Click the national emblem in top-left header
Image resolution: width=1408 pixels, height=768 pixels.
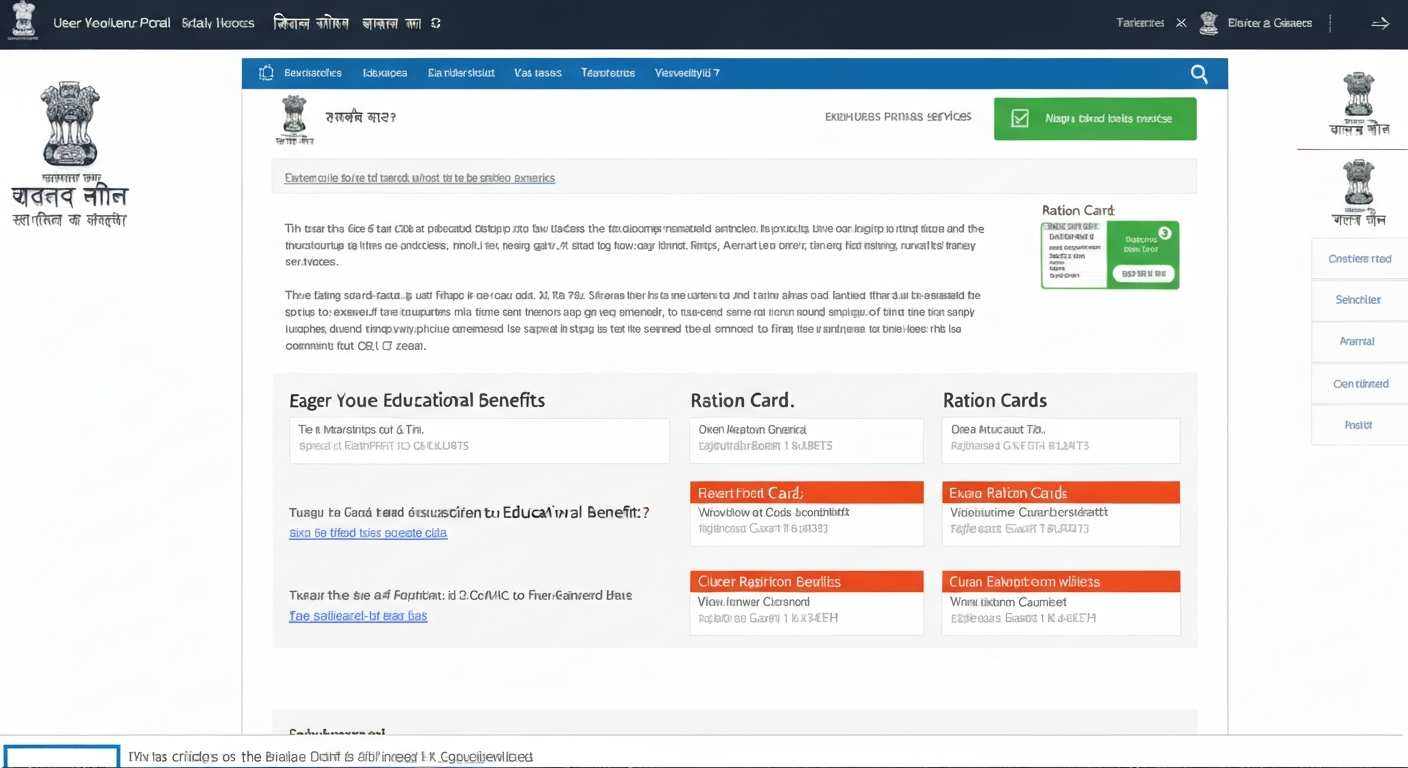click(x=22, y=21)
